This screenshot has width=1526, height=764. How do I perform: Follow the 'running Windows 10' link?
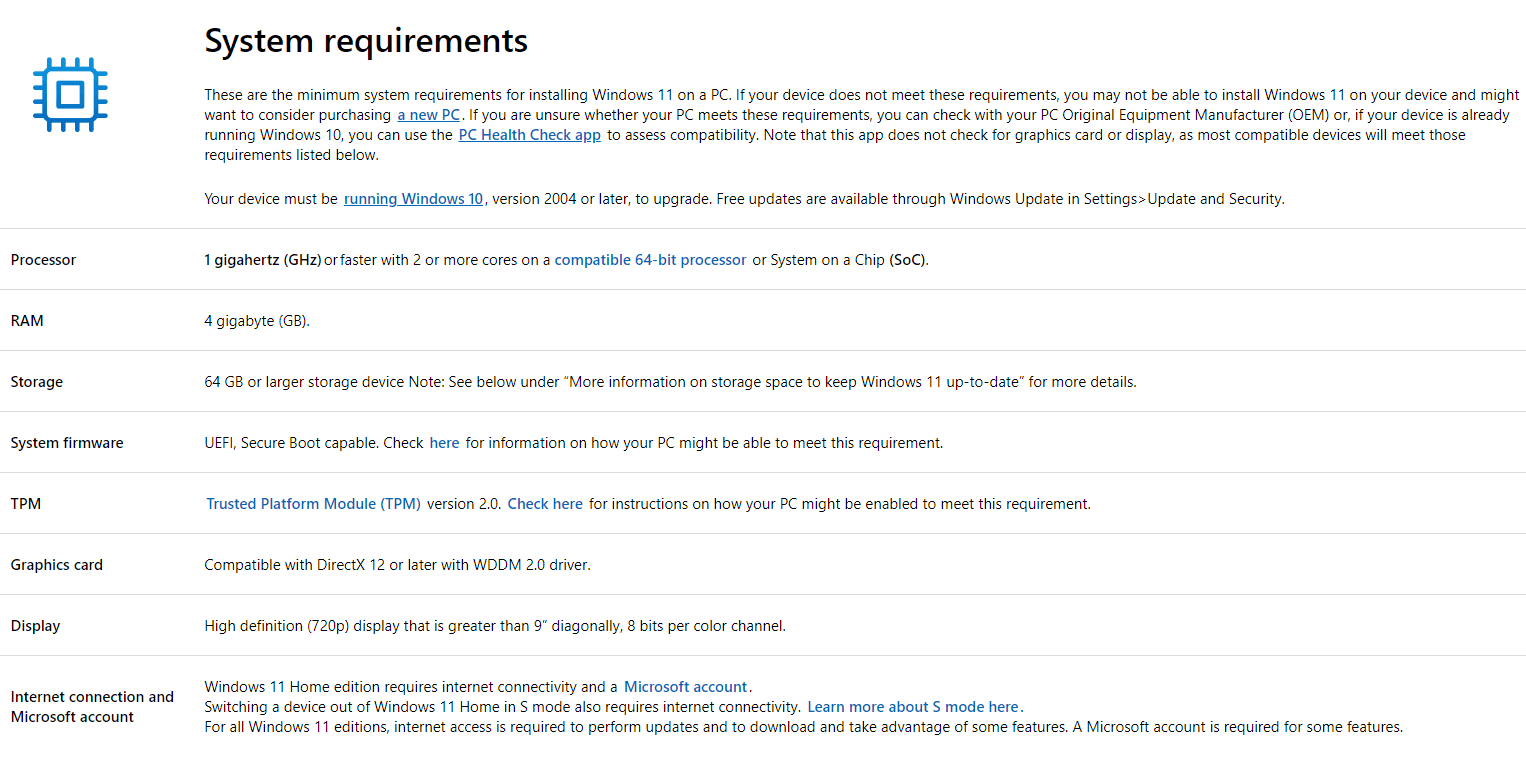(x=413, y=199)
